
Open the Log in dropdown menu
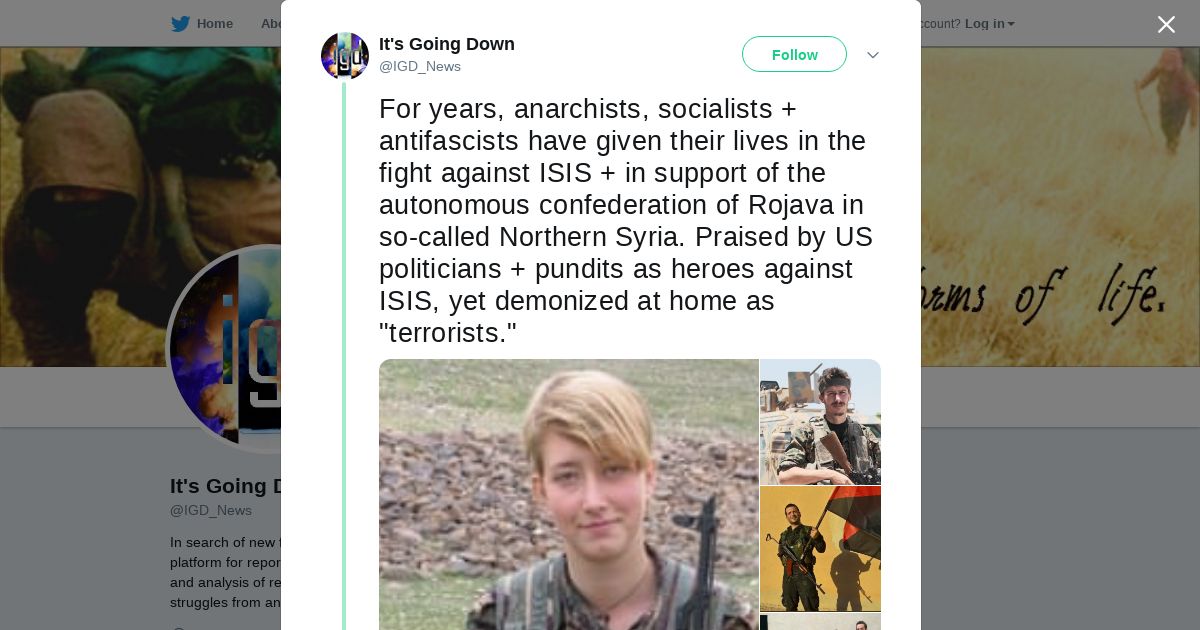point(989,24)
